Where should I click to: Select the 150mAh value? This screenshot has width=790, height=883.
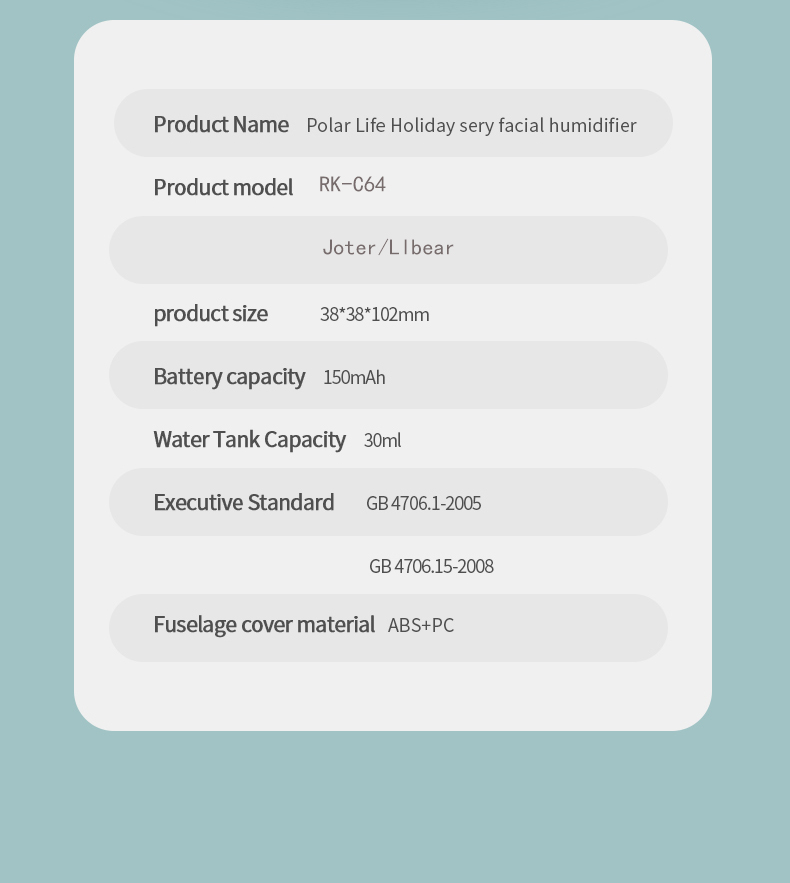[354, 377]
